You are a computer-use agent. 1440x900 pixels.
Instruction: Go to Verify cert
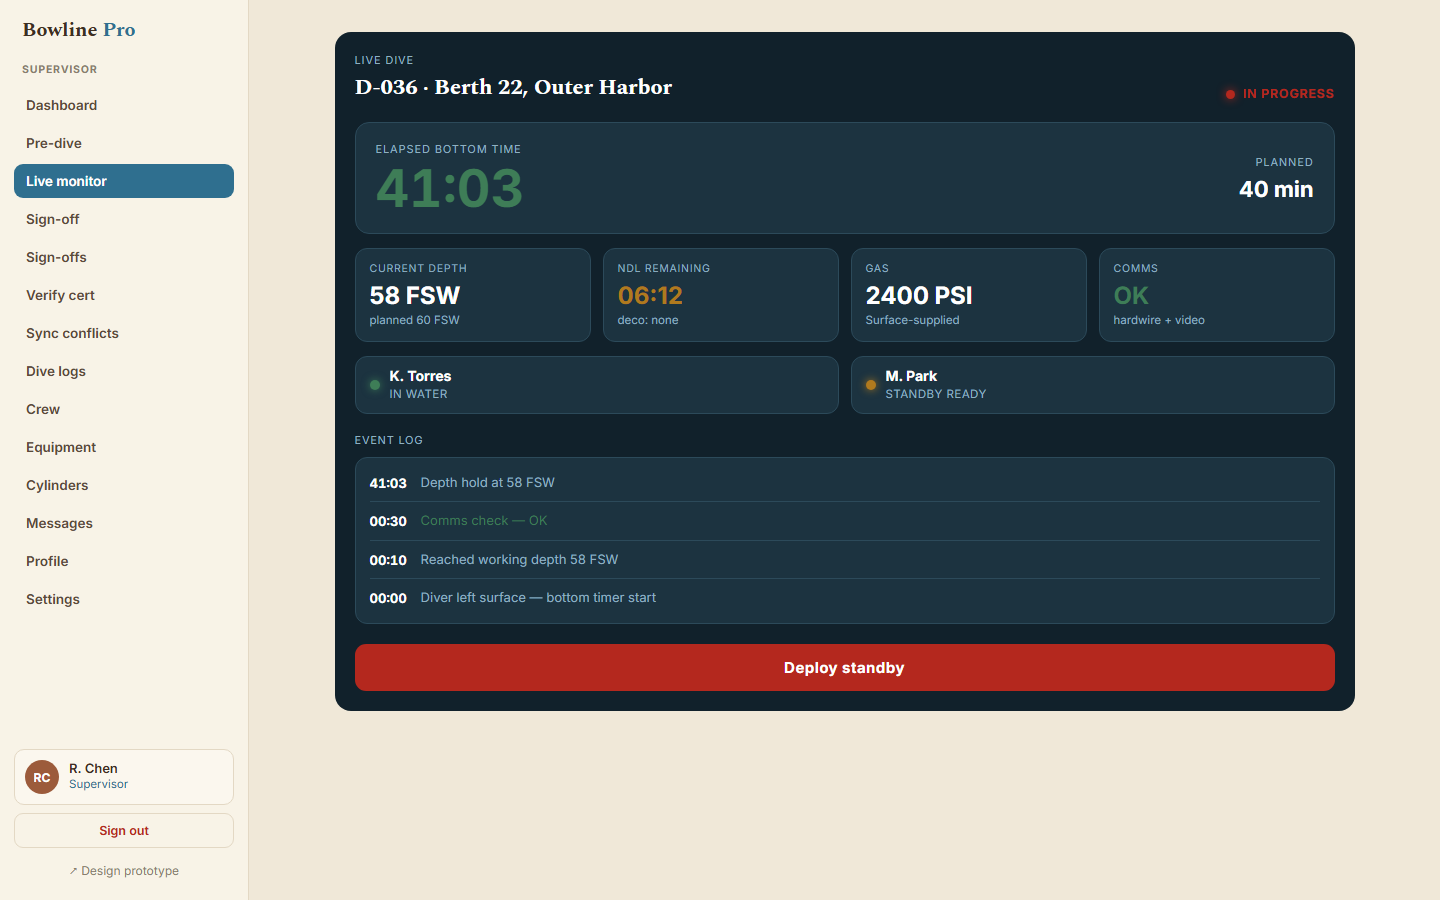[124, 295]
